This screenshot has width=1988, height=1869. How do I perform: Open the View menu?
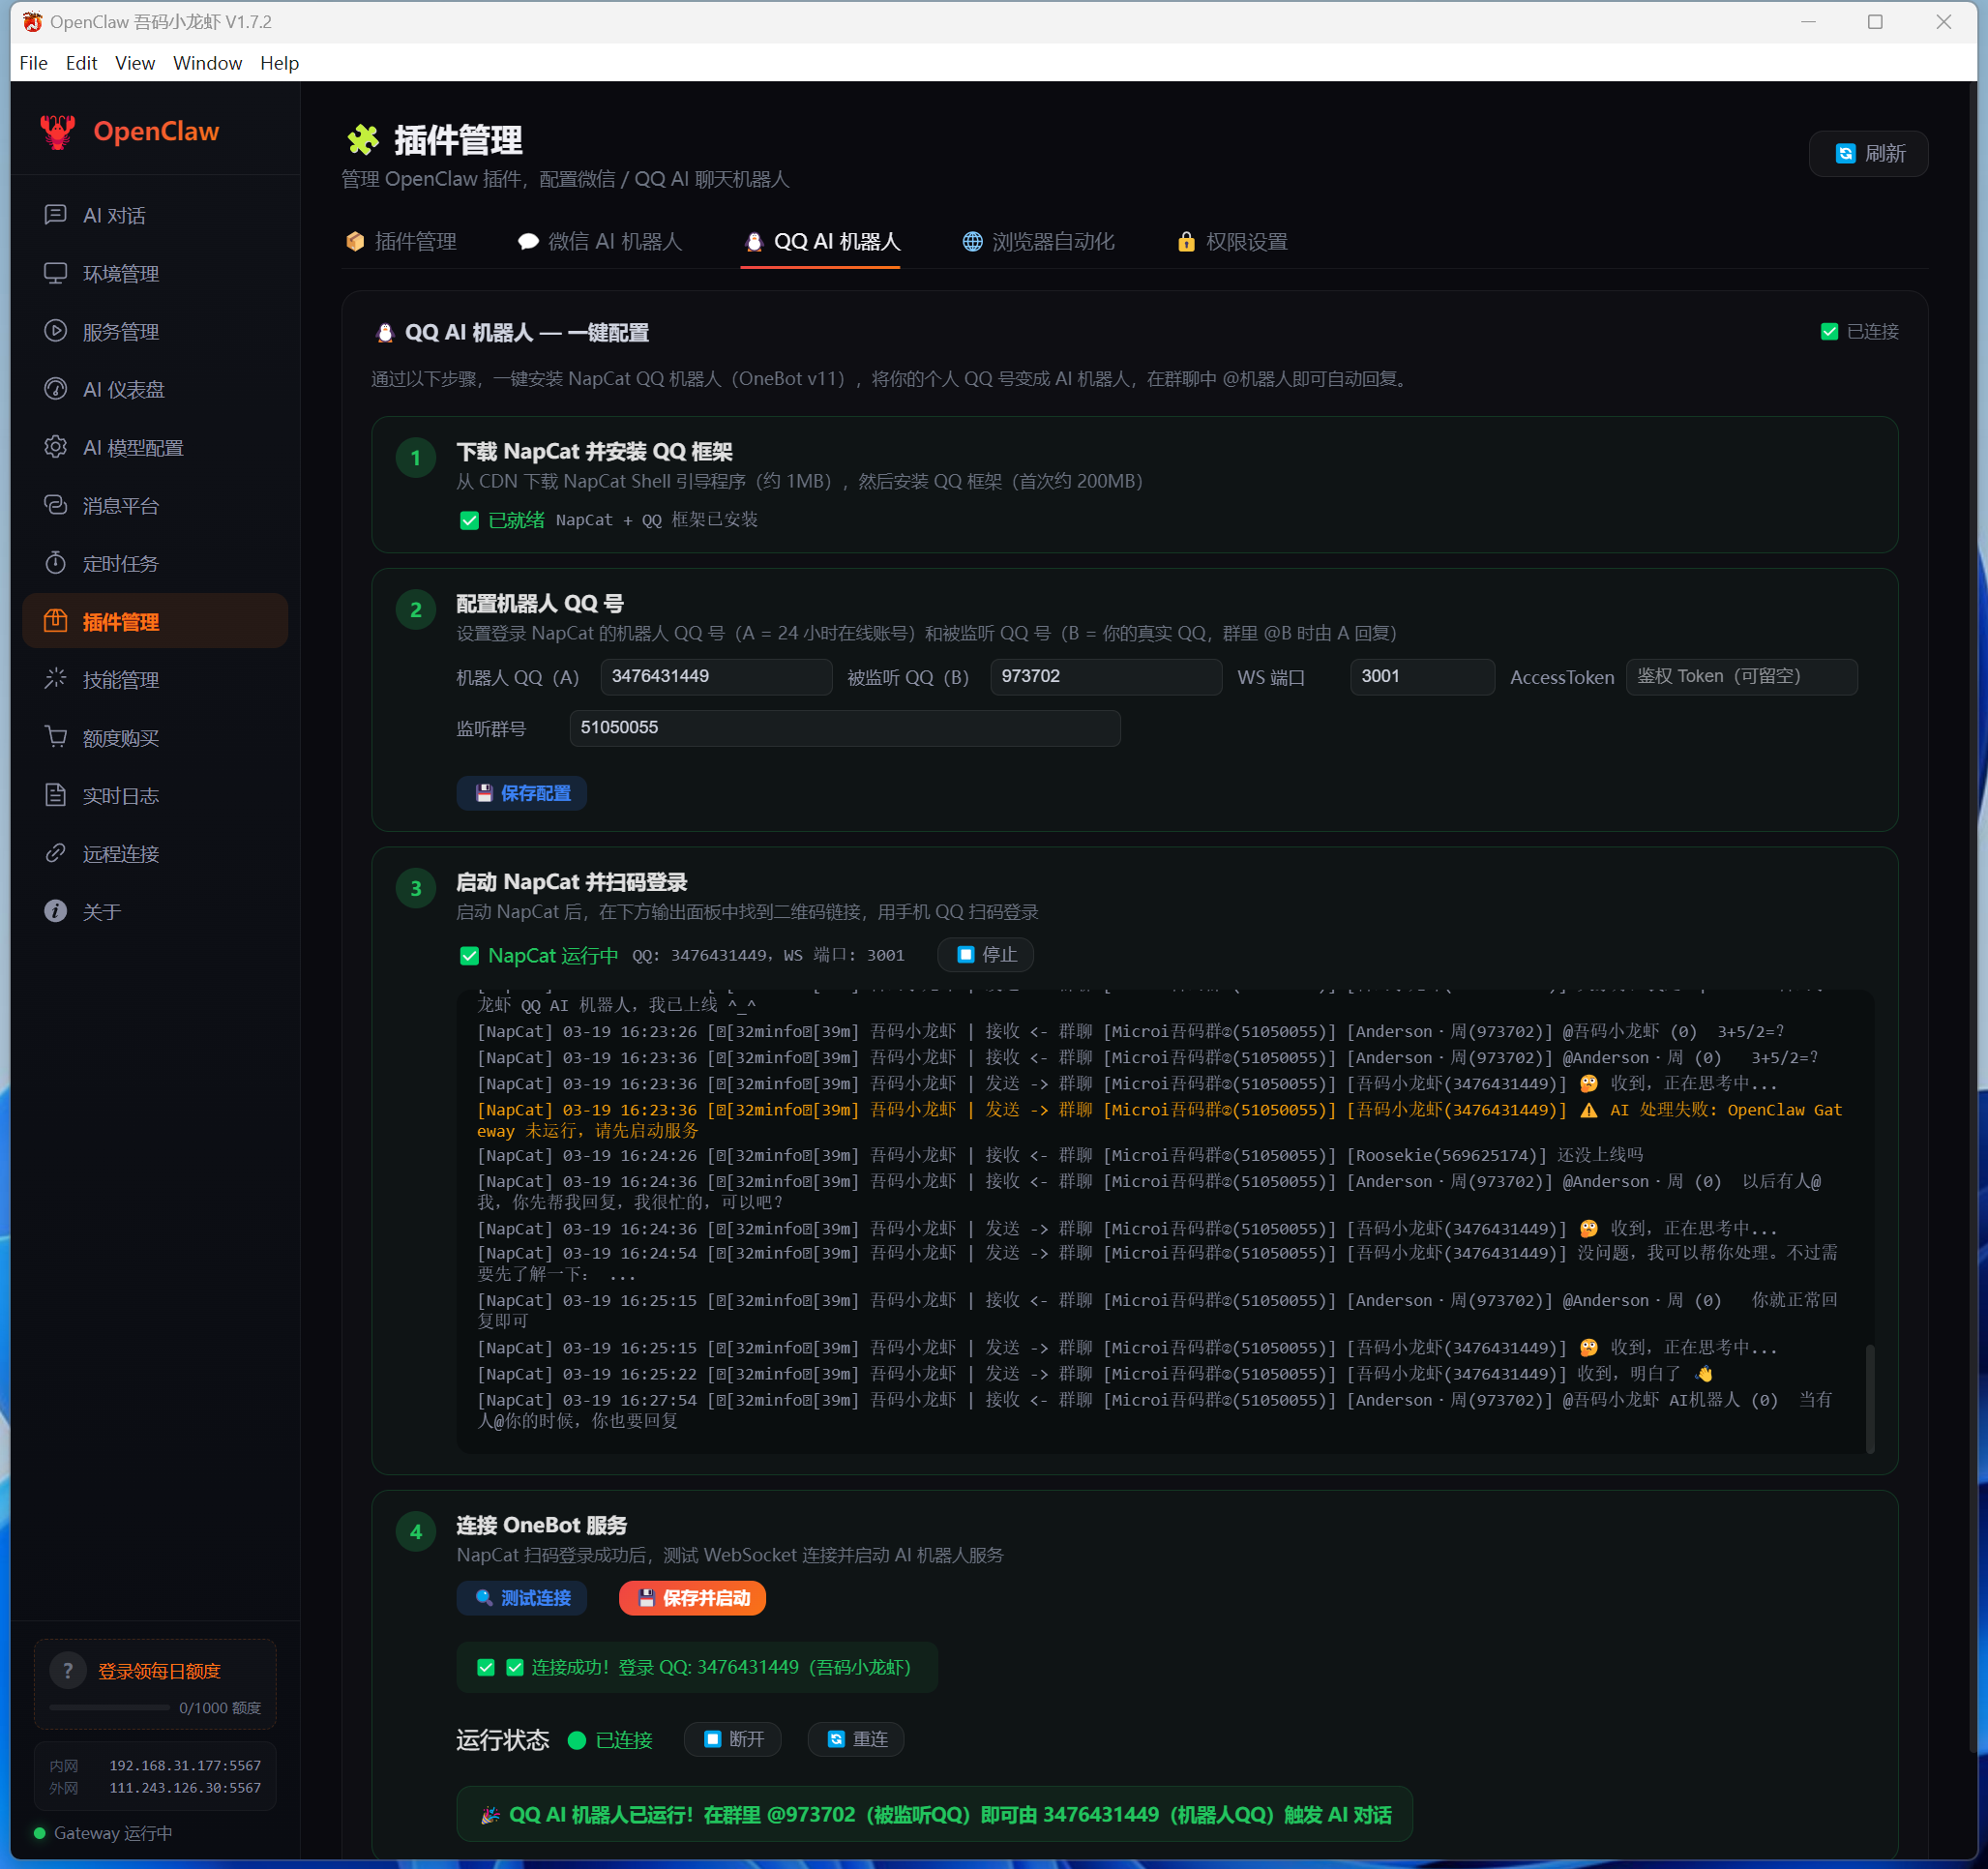click(135, 63)
